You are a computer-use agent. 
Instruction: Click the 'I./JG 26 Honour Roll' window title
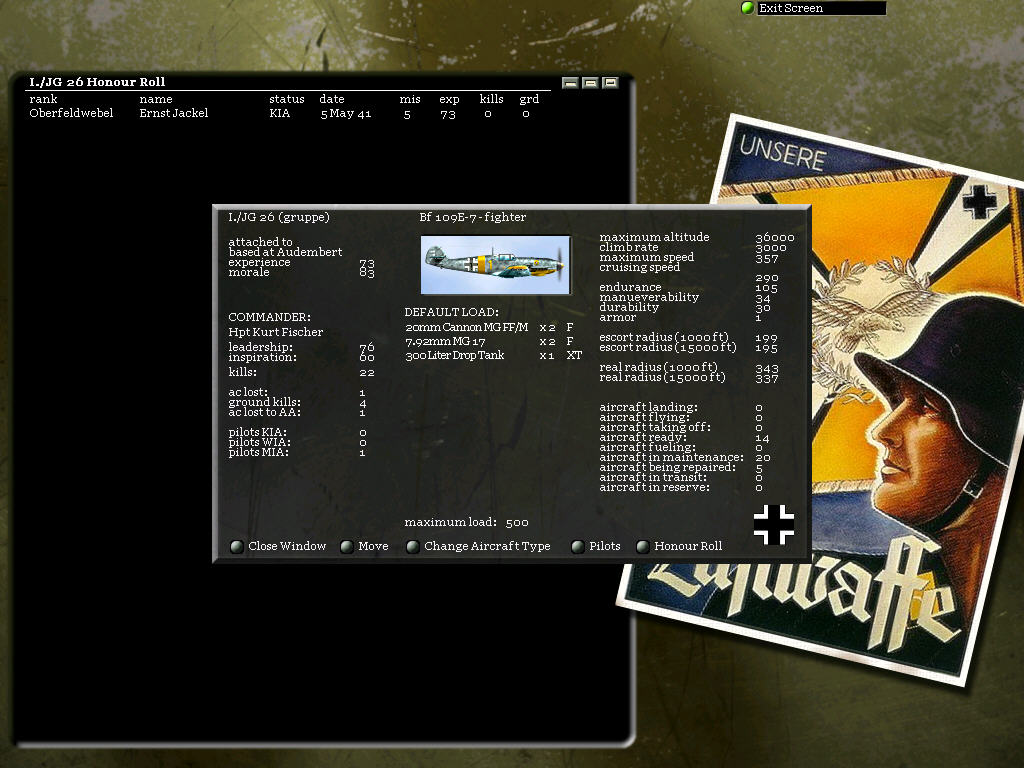click(97, 82)
